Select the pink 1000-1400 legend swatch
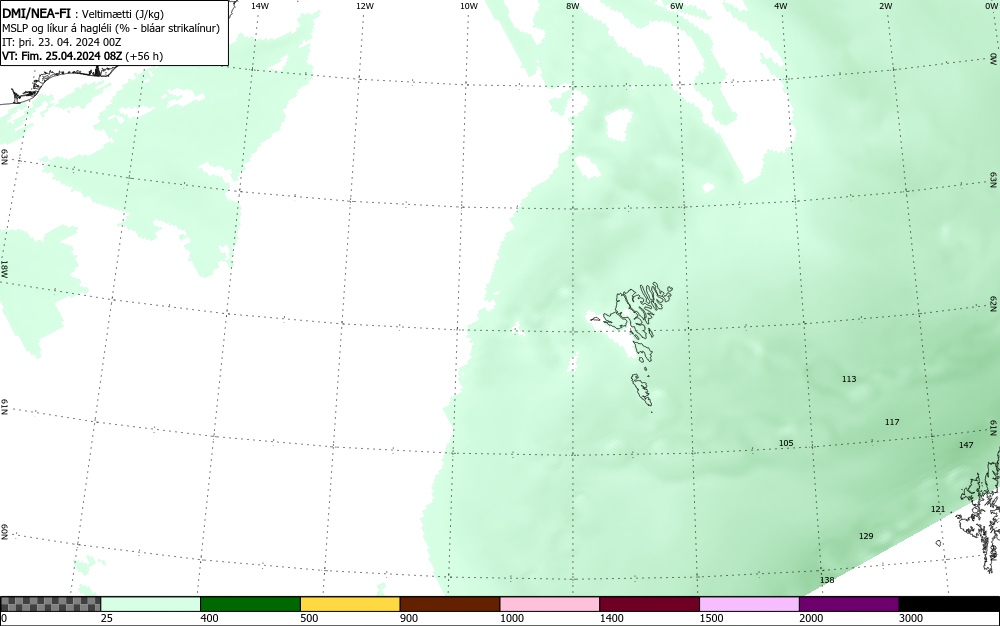Screen dimensions: 1000x626 click(550, 604)
